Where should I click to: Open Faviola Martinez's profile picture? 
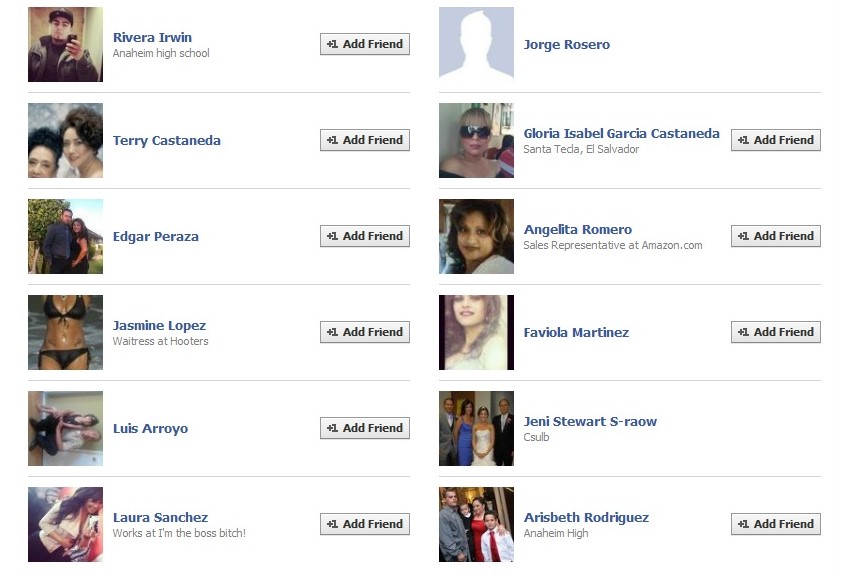[476, 332]
